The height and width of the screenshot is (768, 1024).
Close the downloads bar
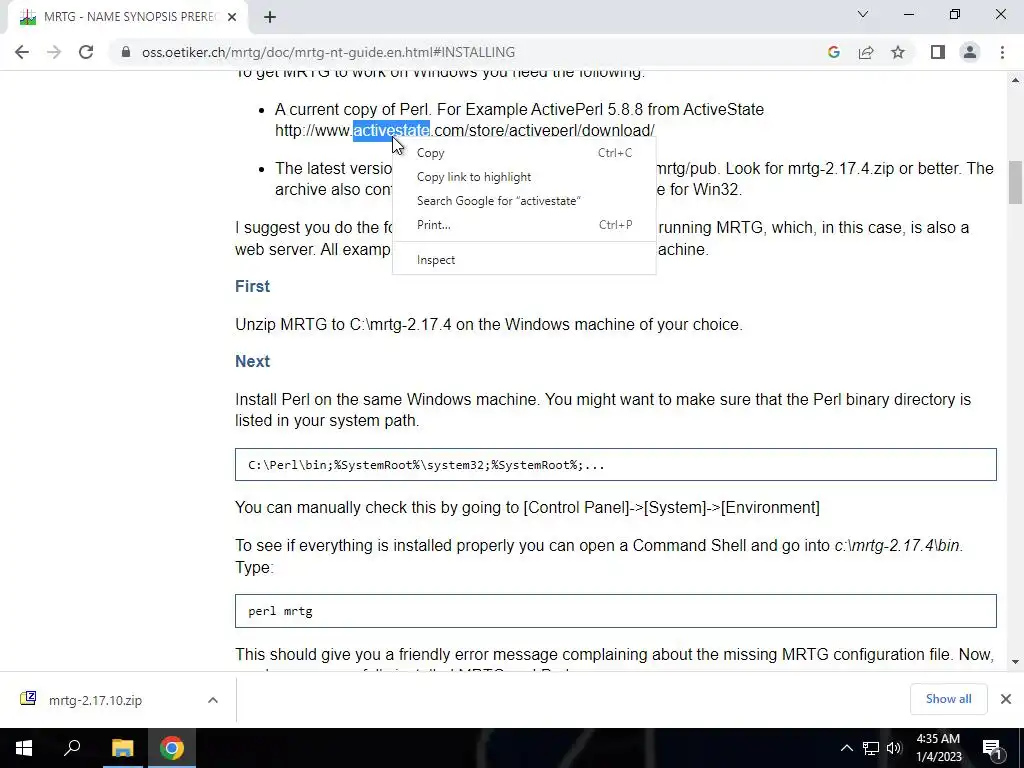tap(1006, 699)
